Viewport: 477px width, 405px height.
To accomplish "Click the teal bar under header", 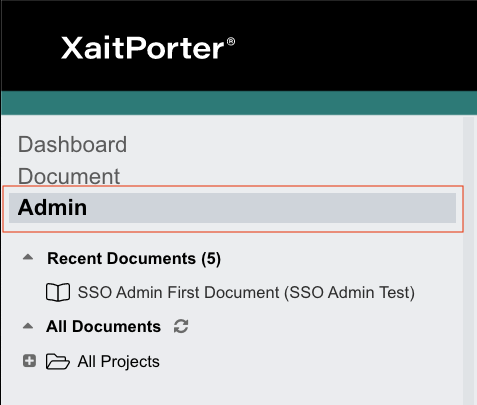I will 239,103.
